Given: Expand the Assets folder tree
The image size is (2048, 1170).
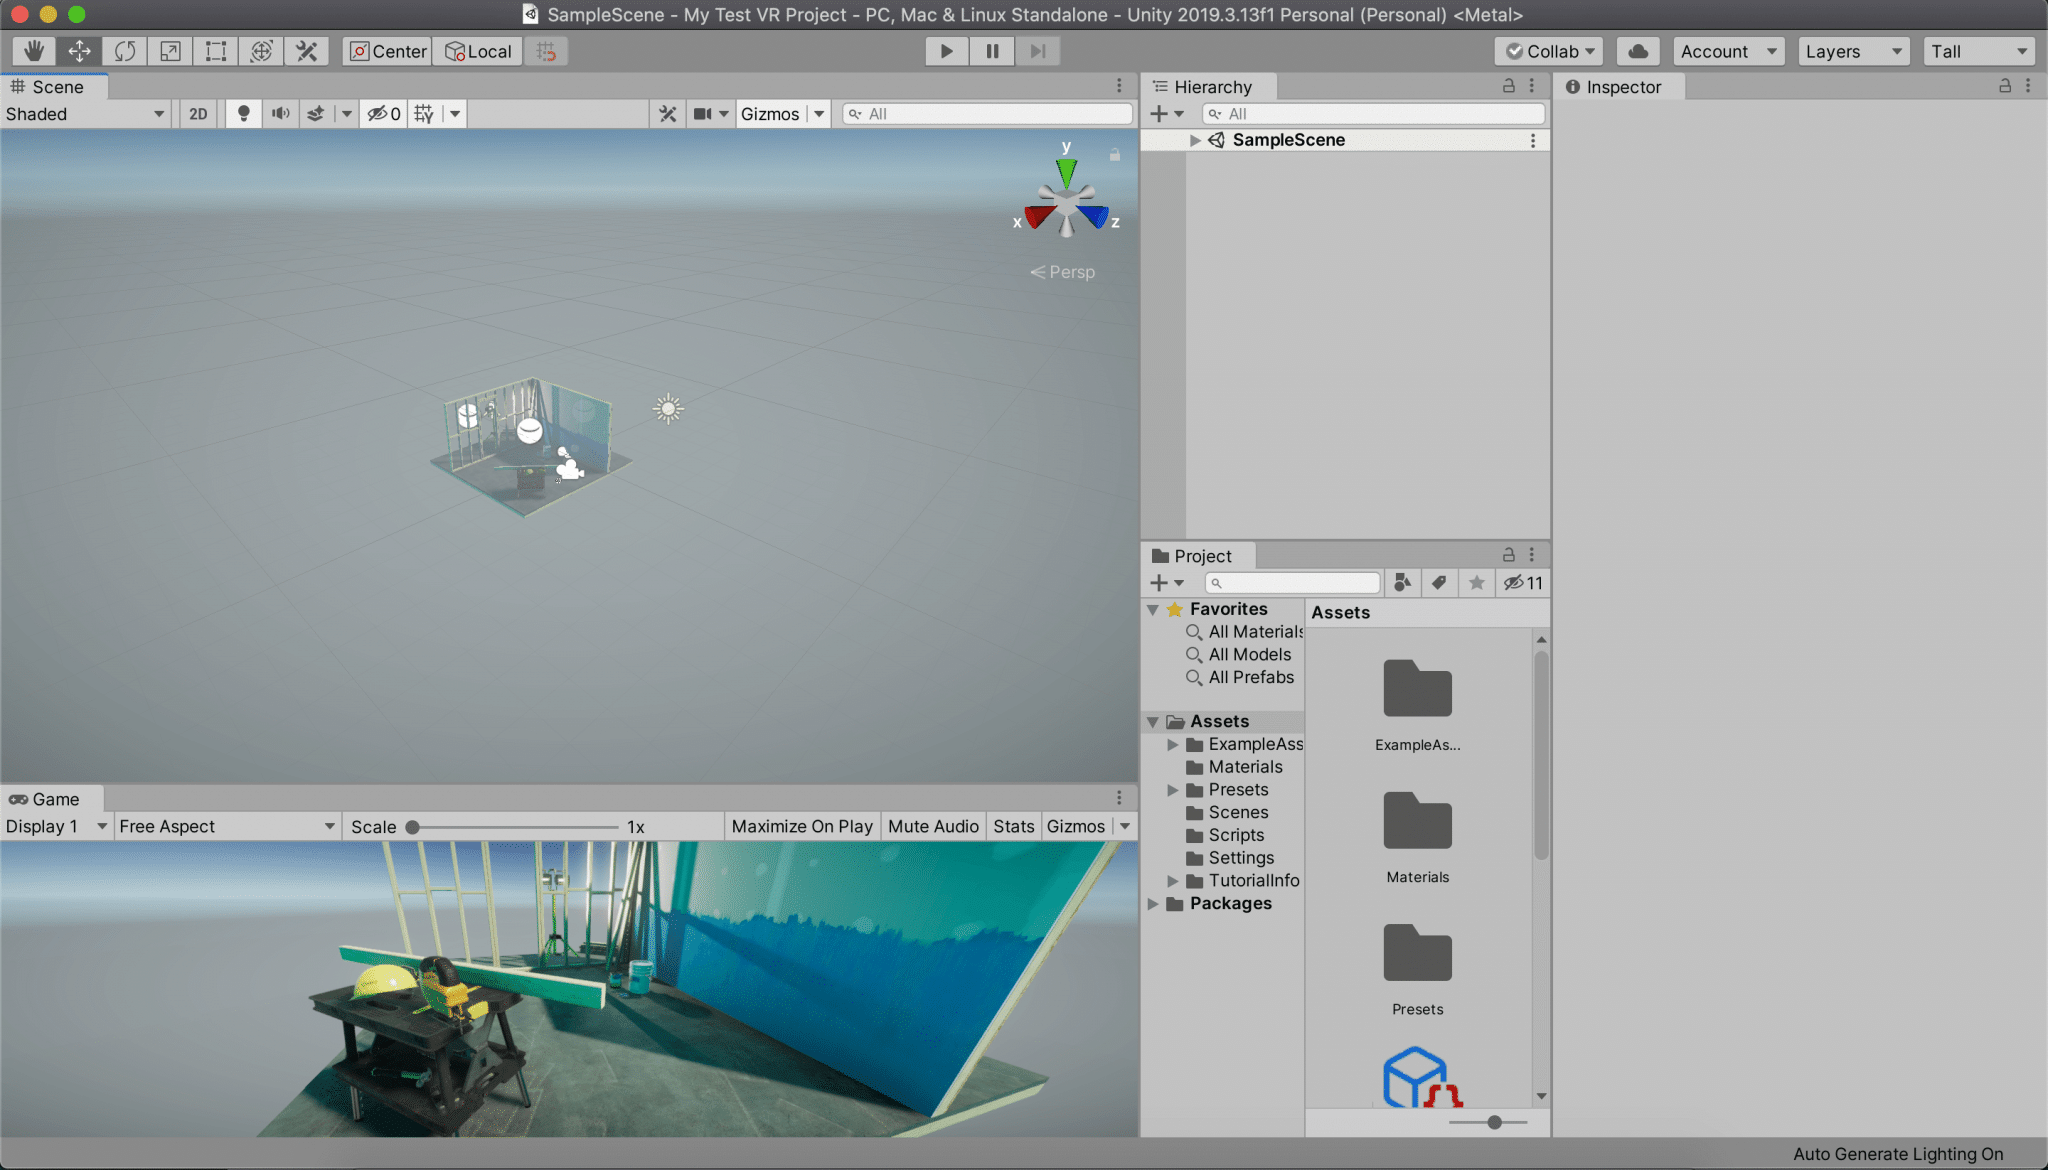Looking at the screenshot, I should tap(1152, 720).
